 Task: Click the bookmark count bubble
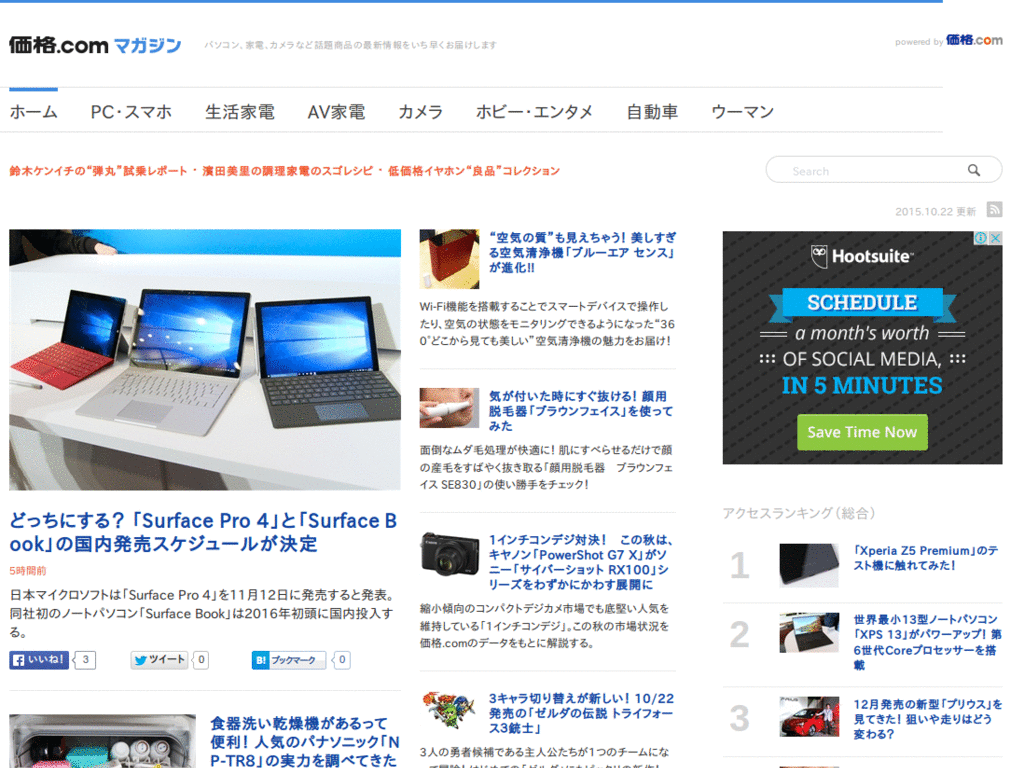click(x=342, y=660)
